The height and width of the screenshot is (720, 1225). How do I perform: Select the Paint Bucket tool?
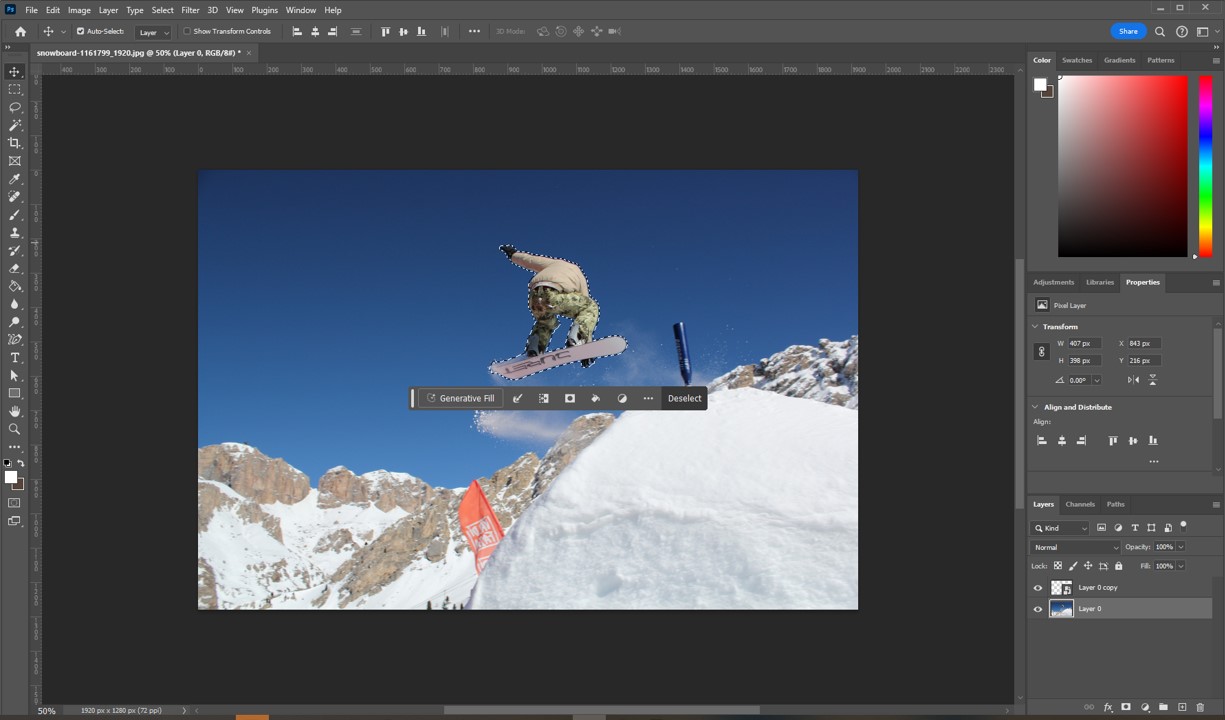point(14,286)
